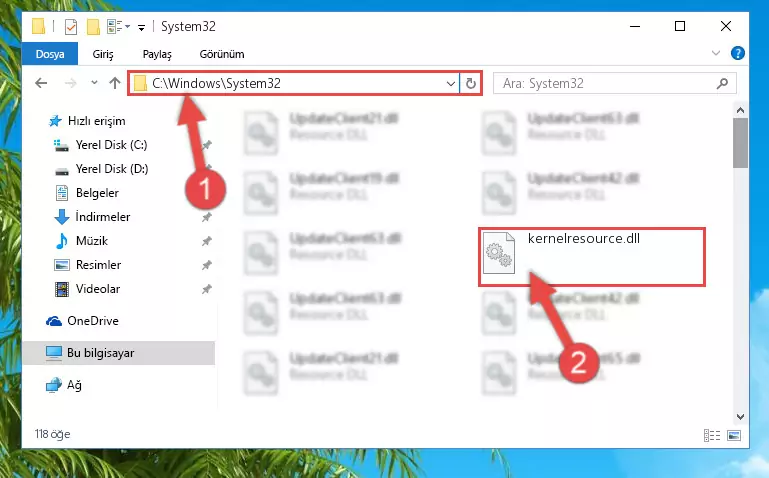This screenshot has height=478, width=769.
Task: Switch to the Görünüm ribbon tab
Action: pos(222,54)
